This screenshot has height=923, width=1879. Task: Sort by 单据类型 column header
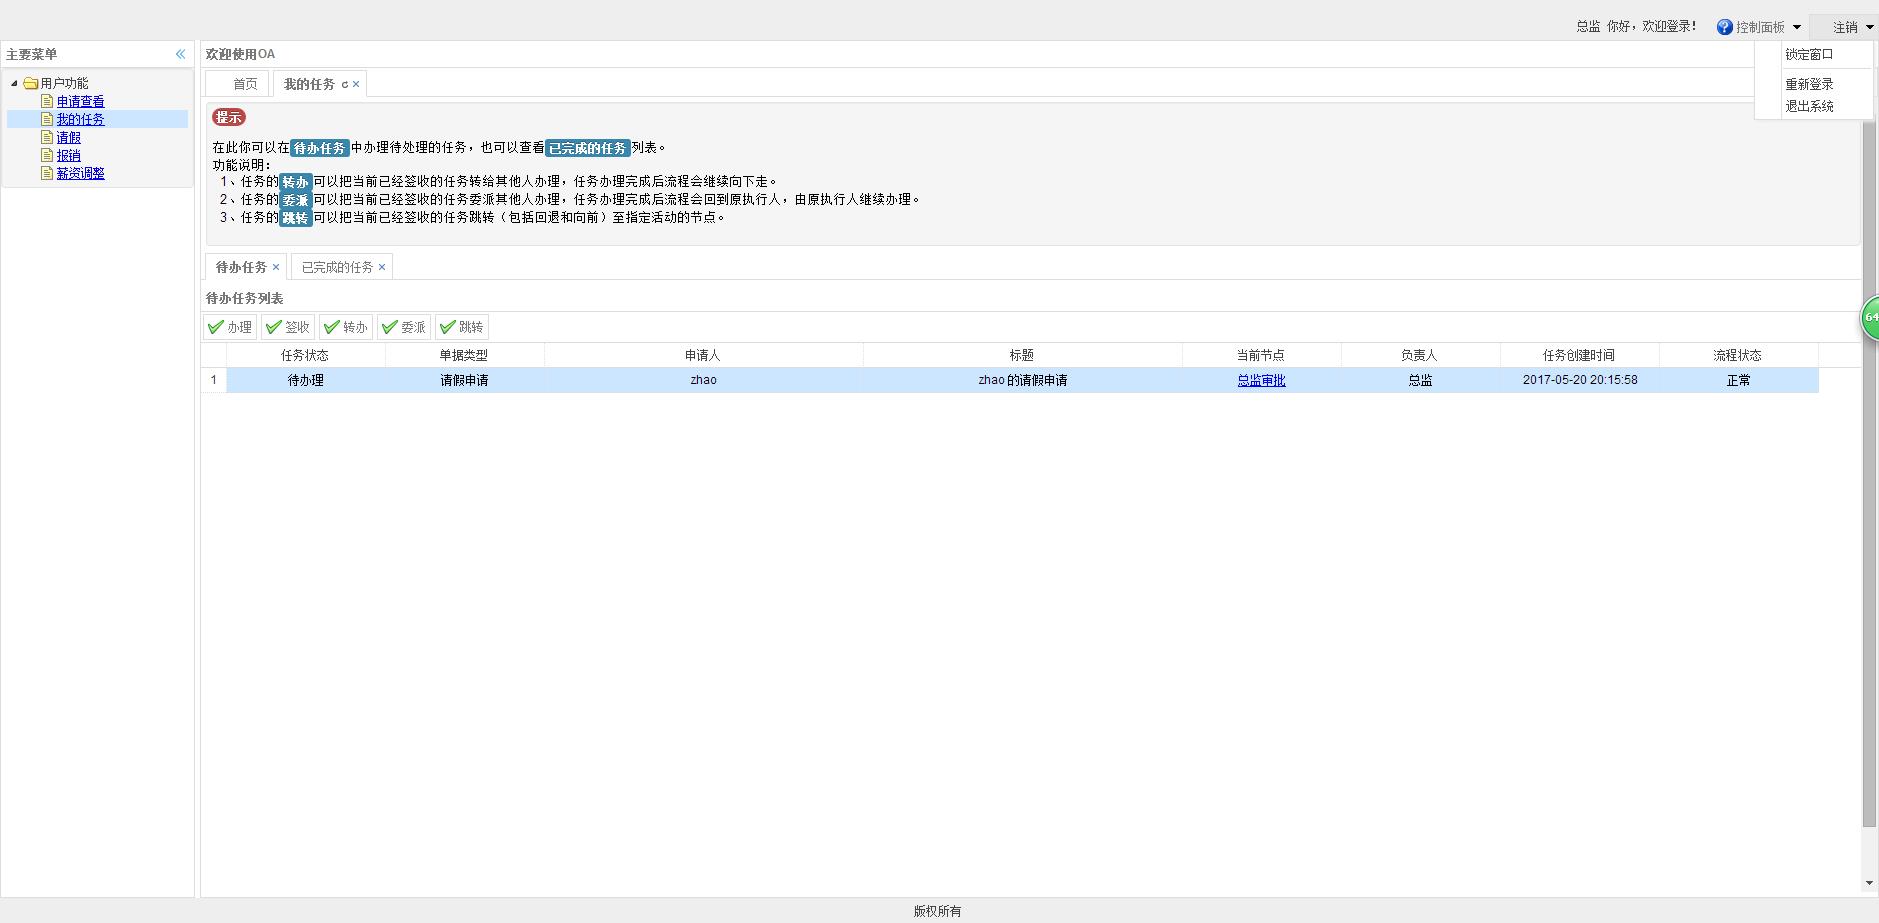coord(464,355)
